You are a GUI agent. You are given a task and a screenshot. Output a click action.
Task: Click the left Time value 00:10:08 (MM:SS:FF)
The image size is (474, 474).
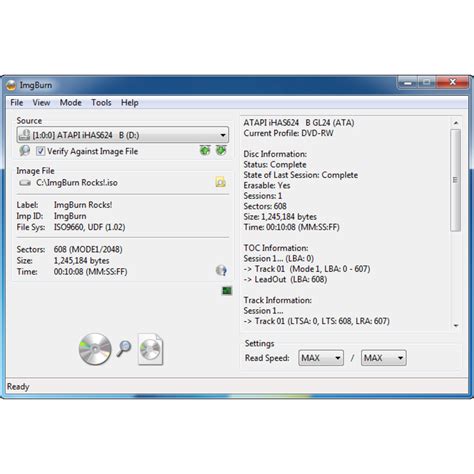[91, 272]
